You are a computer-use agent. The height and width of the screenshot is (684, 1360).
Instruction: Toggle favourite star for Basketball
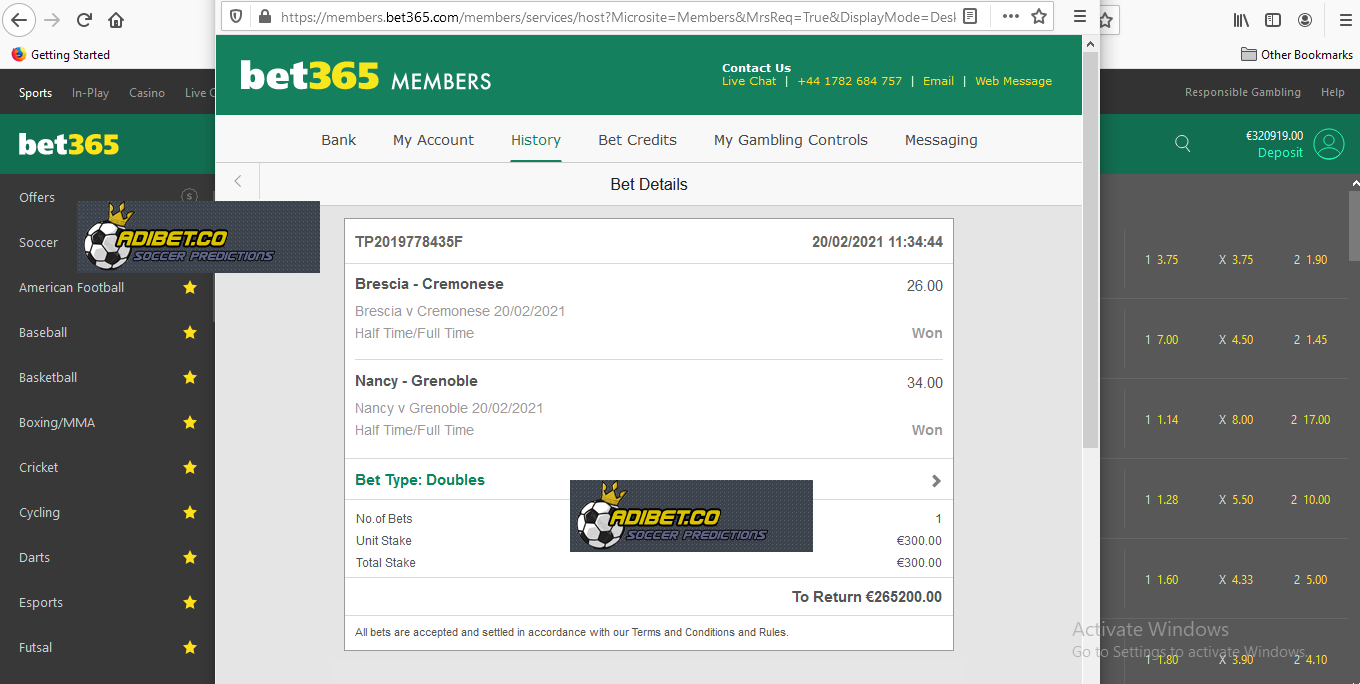click(189, 377)
